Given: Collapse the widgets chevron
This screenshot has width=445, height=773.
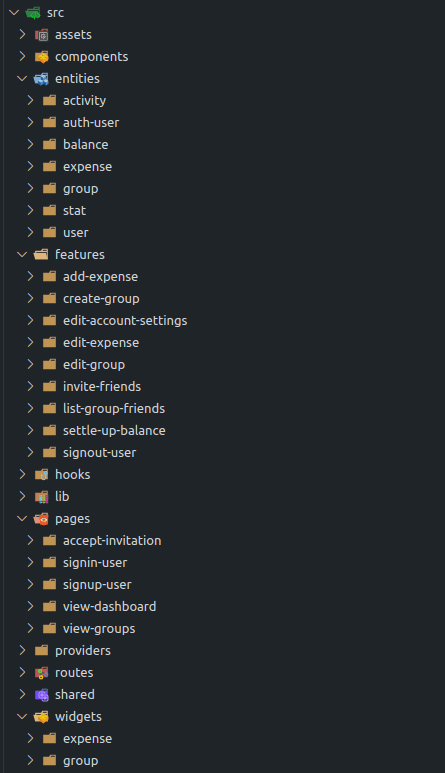Looking at the screenshot, I should pos(22,717).
